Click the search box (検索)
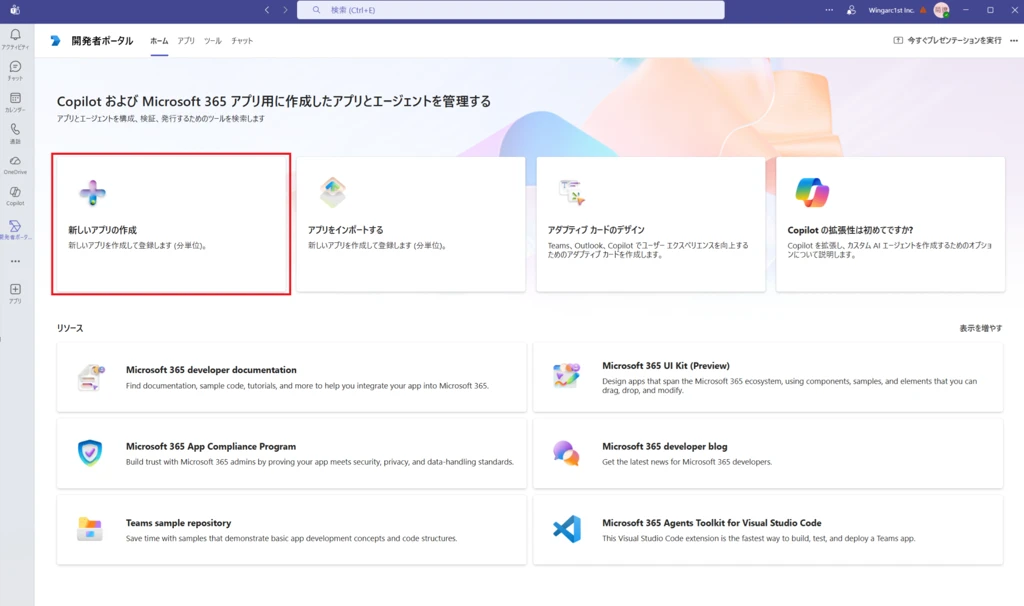 click(x=510, y=10)
